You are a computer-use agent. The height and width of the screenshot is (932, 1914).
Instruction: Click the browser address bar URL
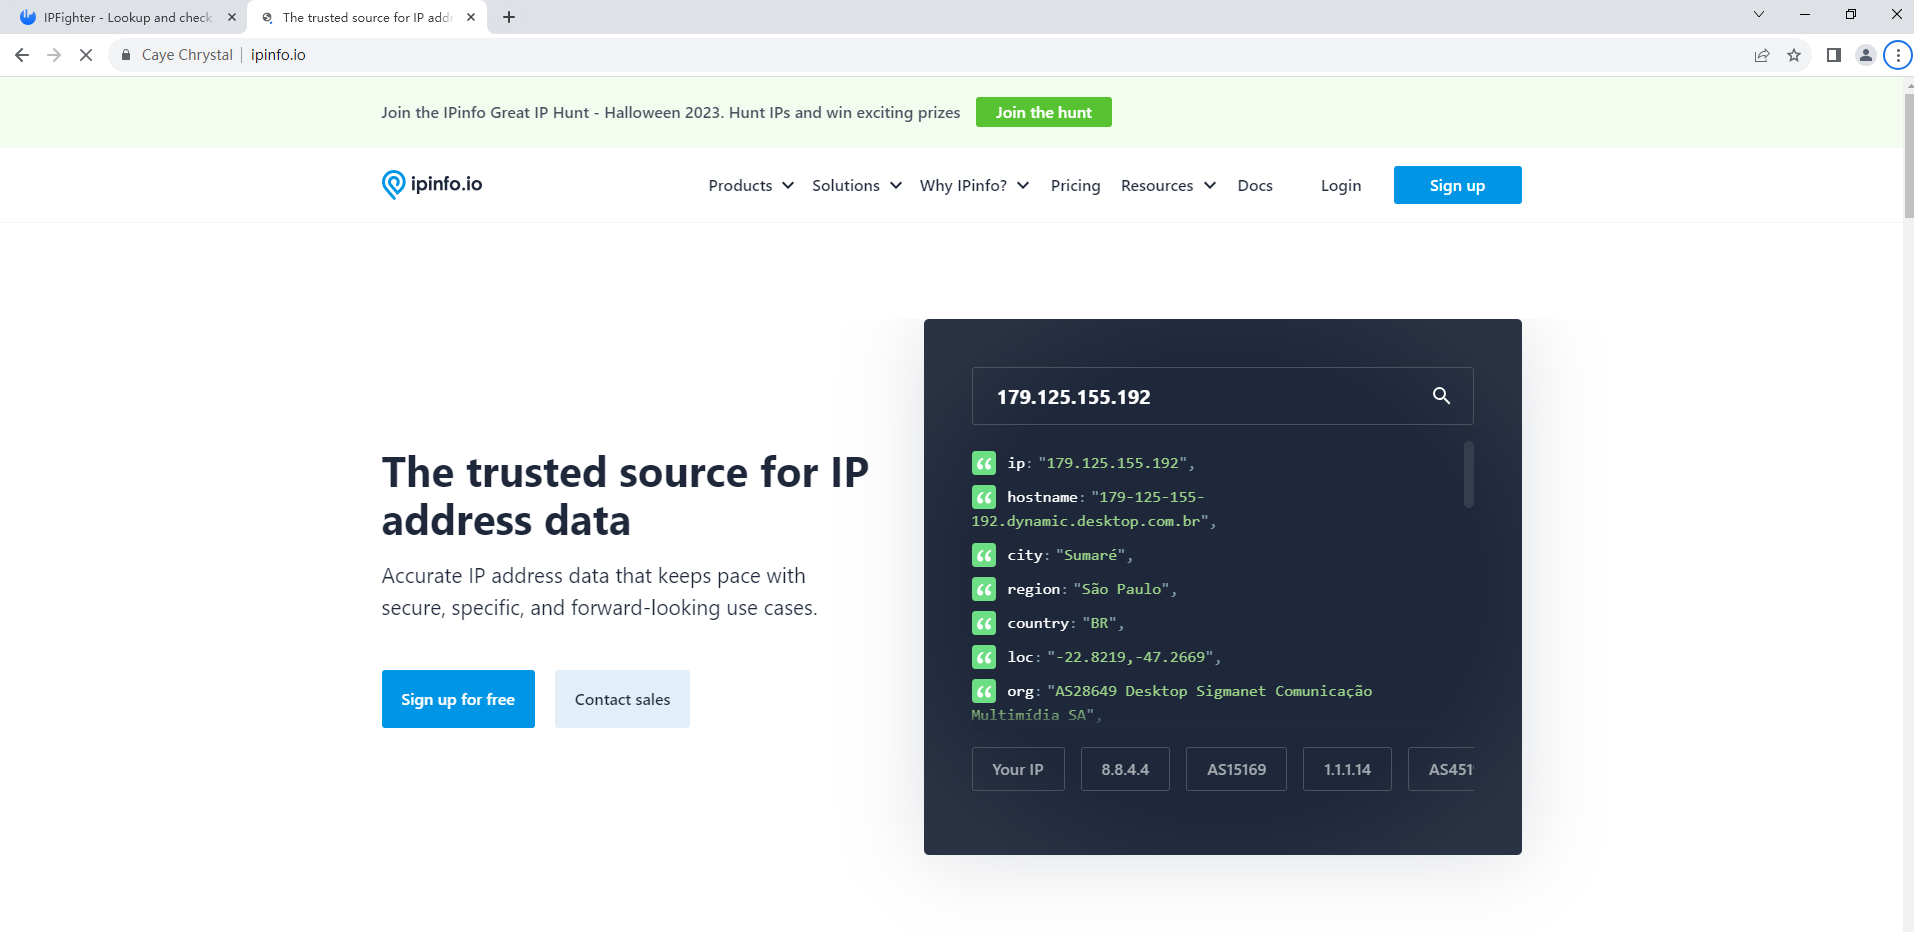tap(278, 55)
